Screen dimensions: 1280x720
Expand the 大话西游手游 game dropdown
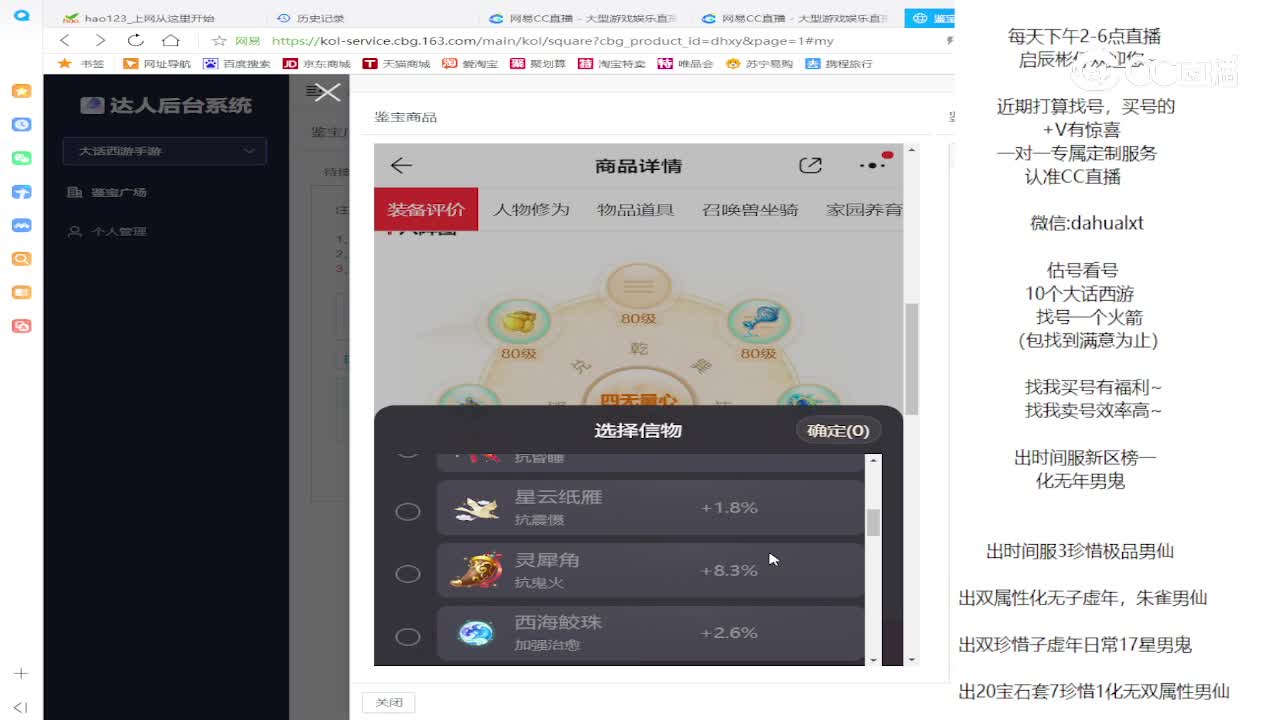(x=164, y=151)
